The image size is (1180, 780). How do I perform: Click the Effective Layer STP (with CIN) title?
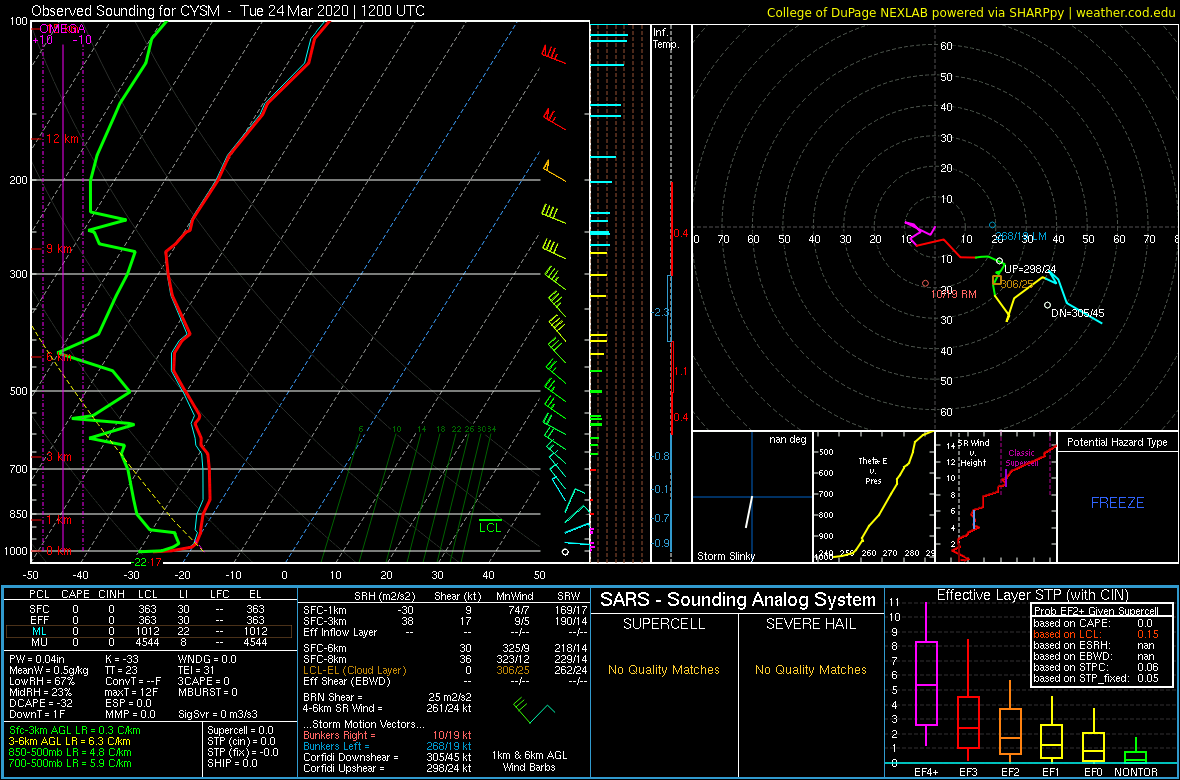coord(1032,595)
